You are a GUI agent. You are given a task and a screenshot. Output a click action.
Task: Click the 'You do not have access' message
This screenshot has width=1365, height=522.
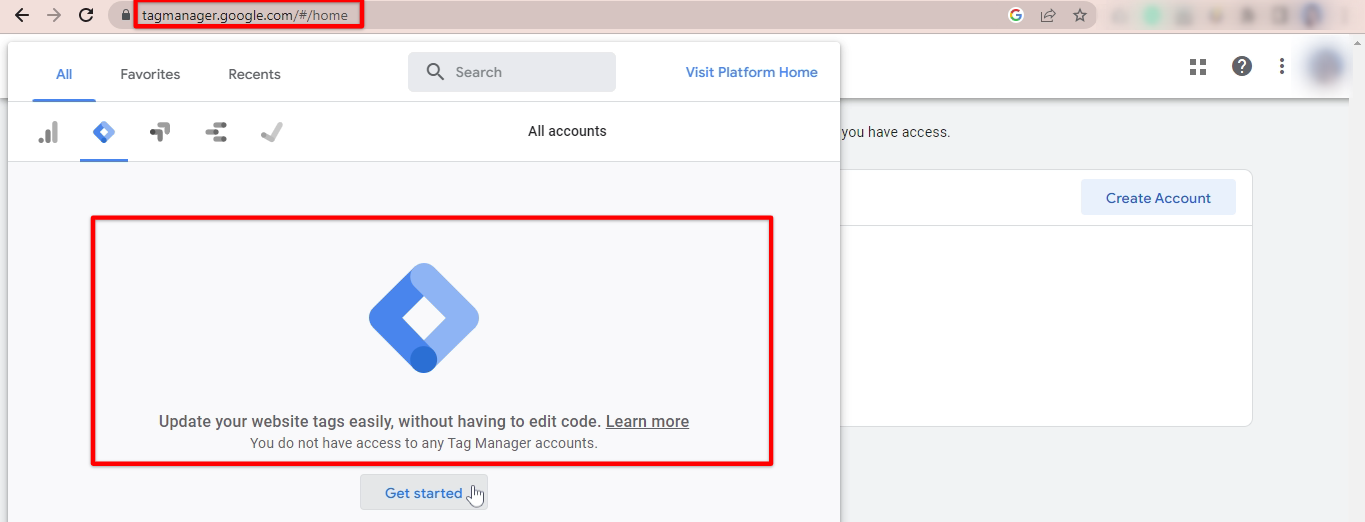coord(424,442)
